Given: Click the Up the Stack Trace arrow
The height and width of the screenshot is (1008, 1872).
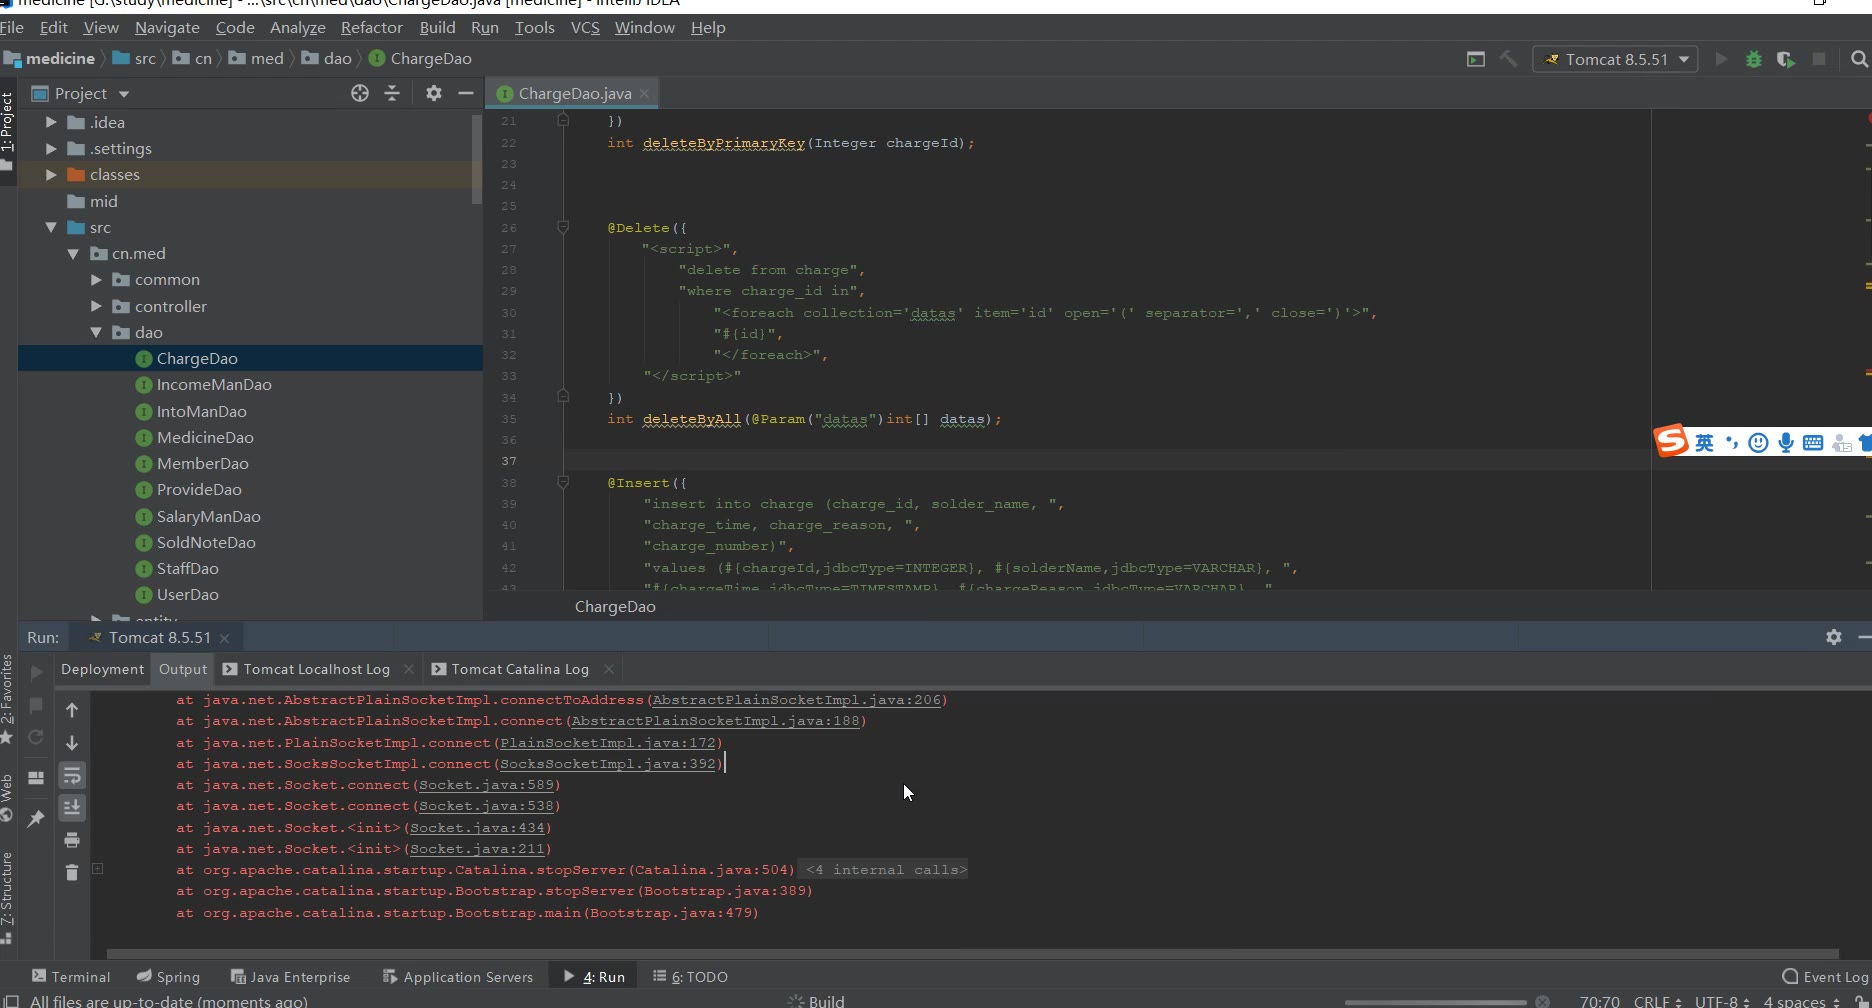Looking at the screenshot, I should (72, 710).
